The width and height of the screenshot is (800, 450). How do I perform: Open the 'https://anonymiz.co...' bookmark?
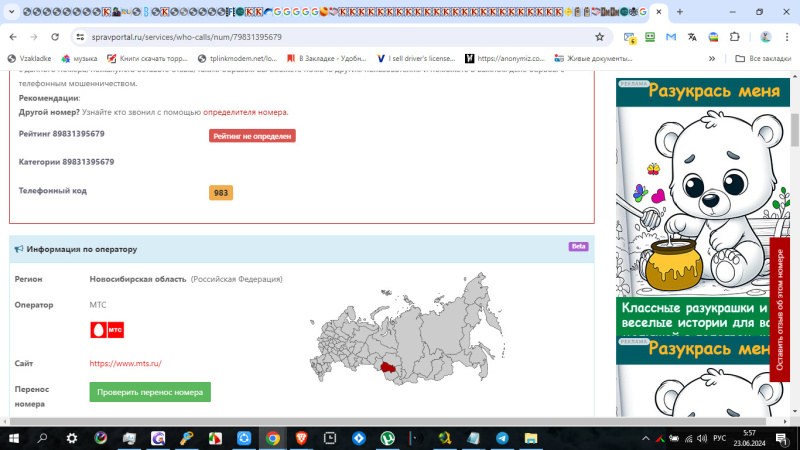click(x=505, y=59)
